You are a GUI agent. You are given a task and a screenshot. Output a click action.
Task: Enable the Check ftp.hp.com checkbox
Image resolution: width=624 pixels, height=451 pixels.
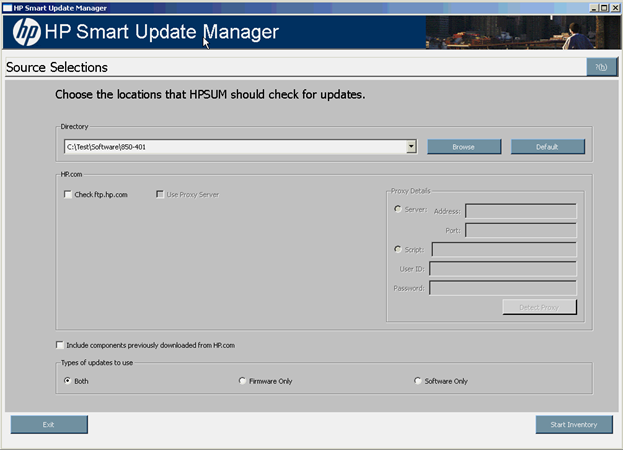[68, 195]
